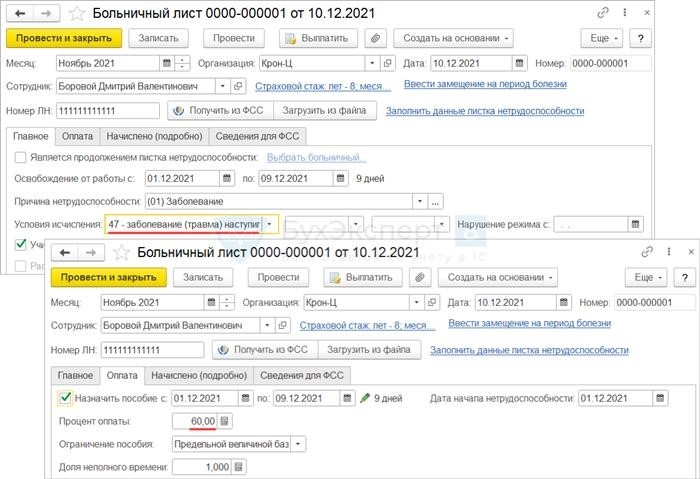Screen dimensions: 700x479
Task: Expand Организация dropdown in upper window
Action: pyautogui.click(x=372, y=63)
